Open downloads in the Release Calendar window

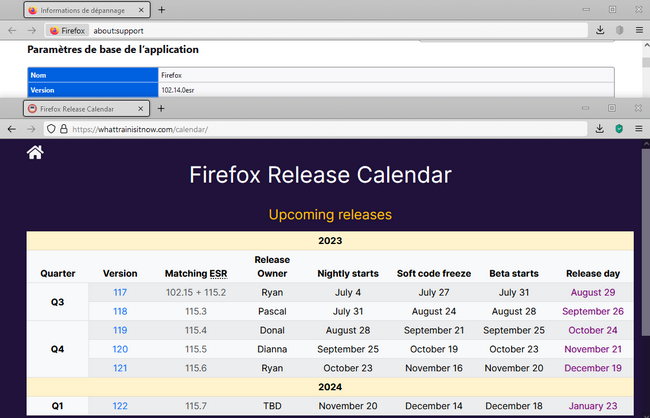[599, 129]
